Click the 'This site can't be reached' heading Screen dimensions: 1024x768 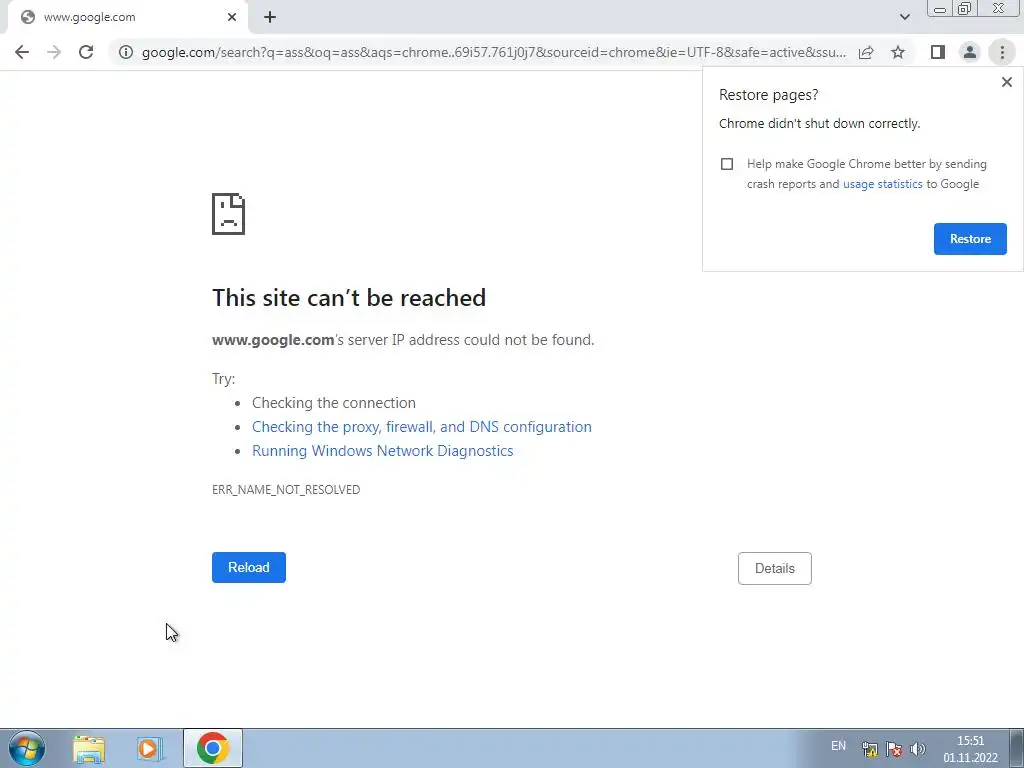[349, 298]
